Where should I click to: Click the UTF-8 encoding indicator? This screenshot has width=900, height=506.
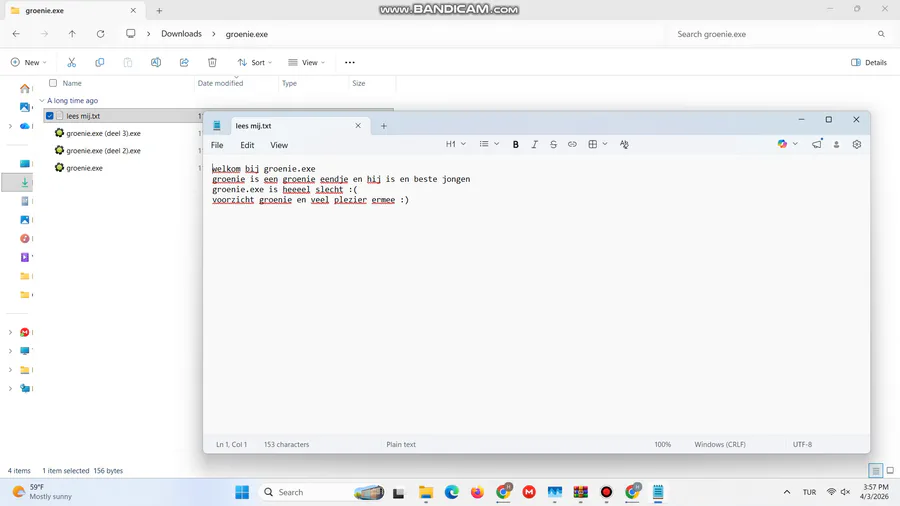pos(802,445)
